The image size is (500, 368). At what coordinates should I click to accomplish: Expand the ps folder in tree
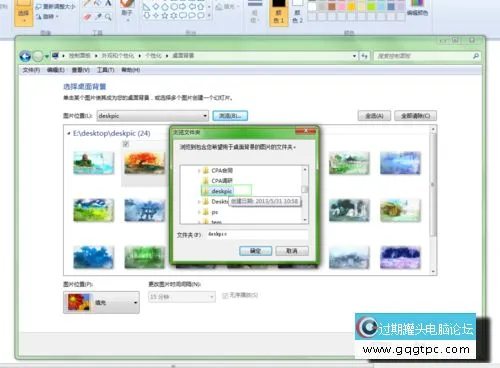point(199,212)
